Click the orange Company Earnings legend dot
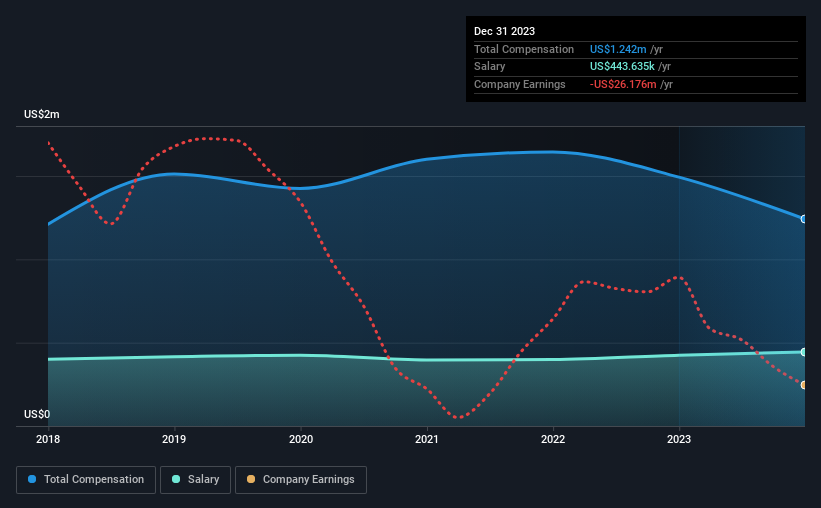 coord(251,479)
